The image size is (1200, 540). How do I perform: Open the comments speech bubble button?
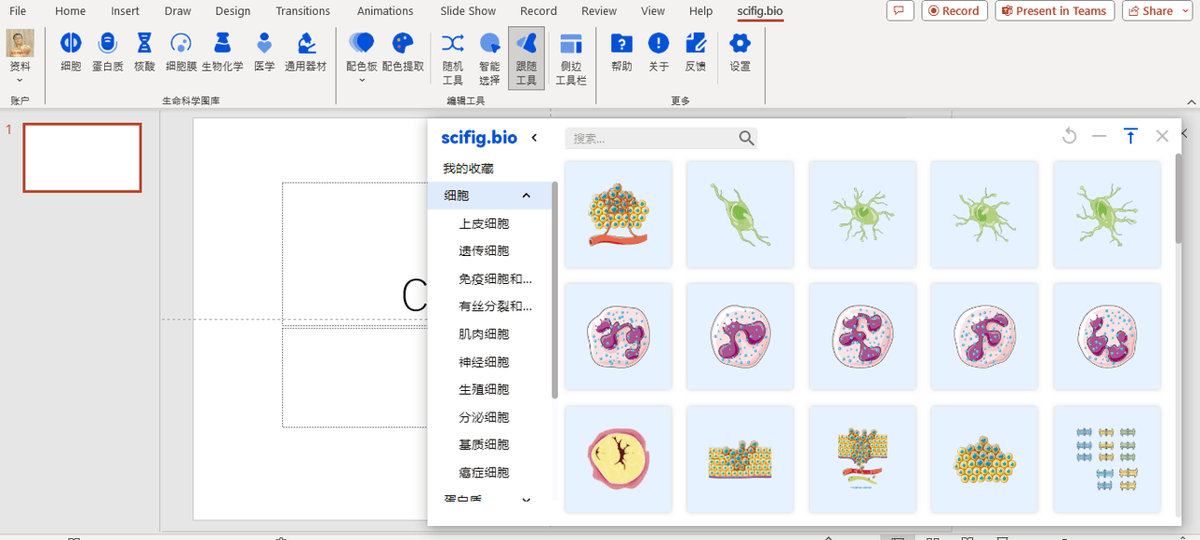coord(901,11)
